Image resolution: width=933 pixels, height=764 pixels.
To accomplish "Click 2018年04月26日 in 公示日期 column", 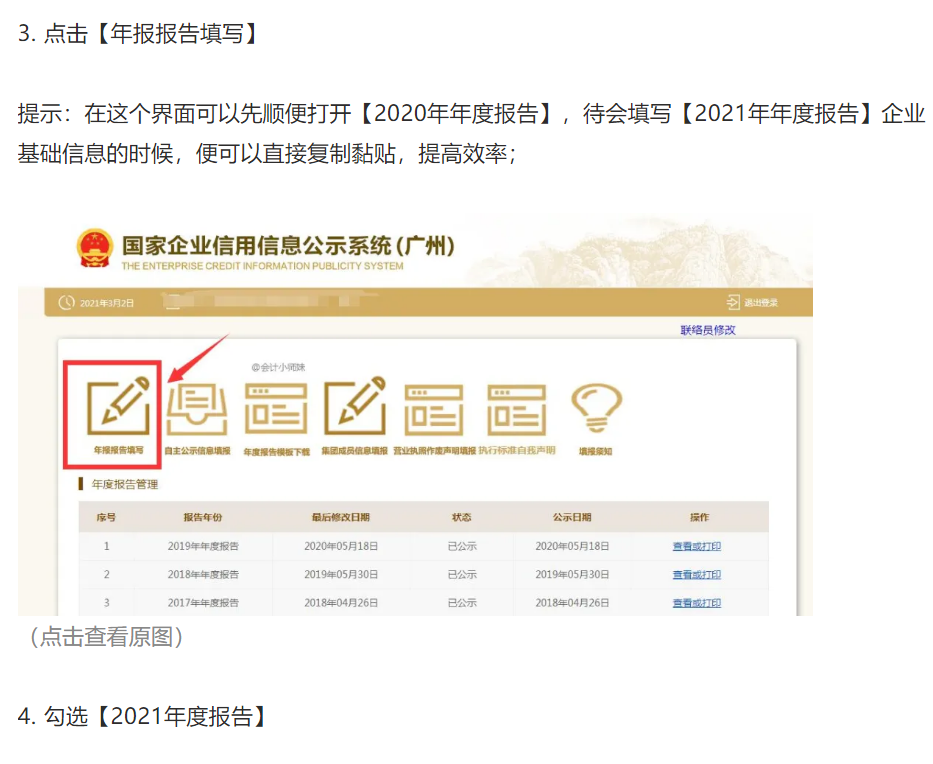I will (x=572, y=603).
